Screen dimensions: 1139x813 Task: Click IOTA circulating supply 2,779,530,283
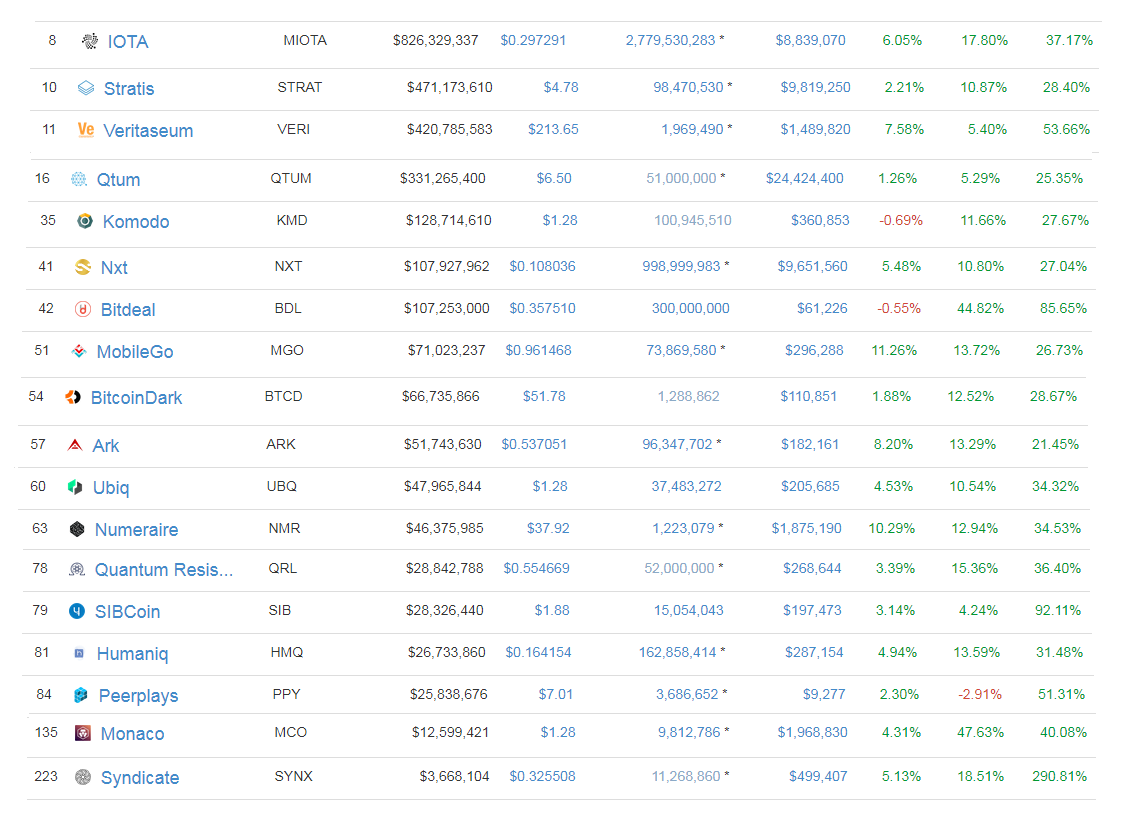pos(670,41)
